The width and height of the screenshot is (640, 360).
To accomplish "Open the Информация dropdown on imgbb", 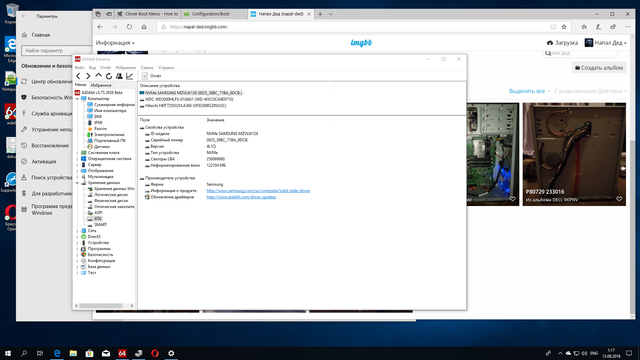I will 115,43.
